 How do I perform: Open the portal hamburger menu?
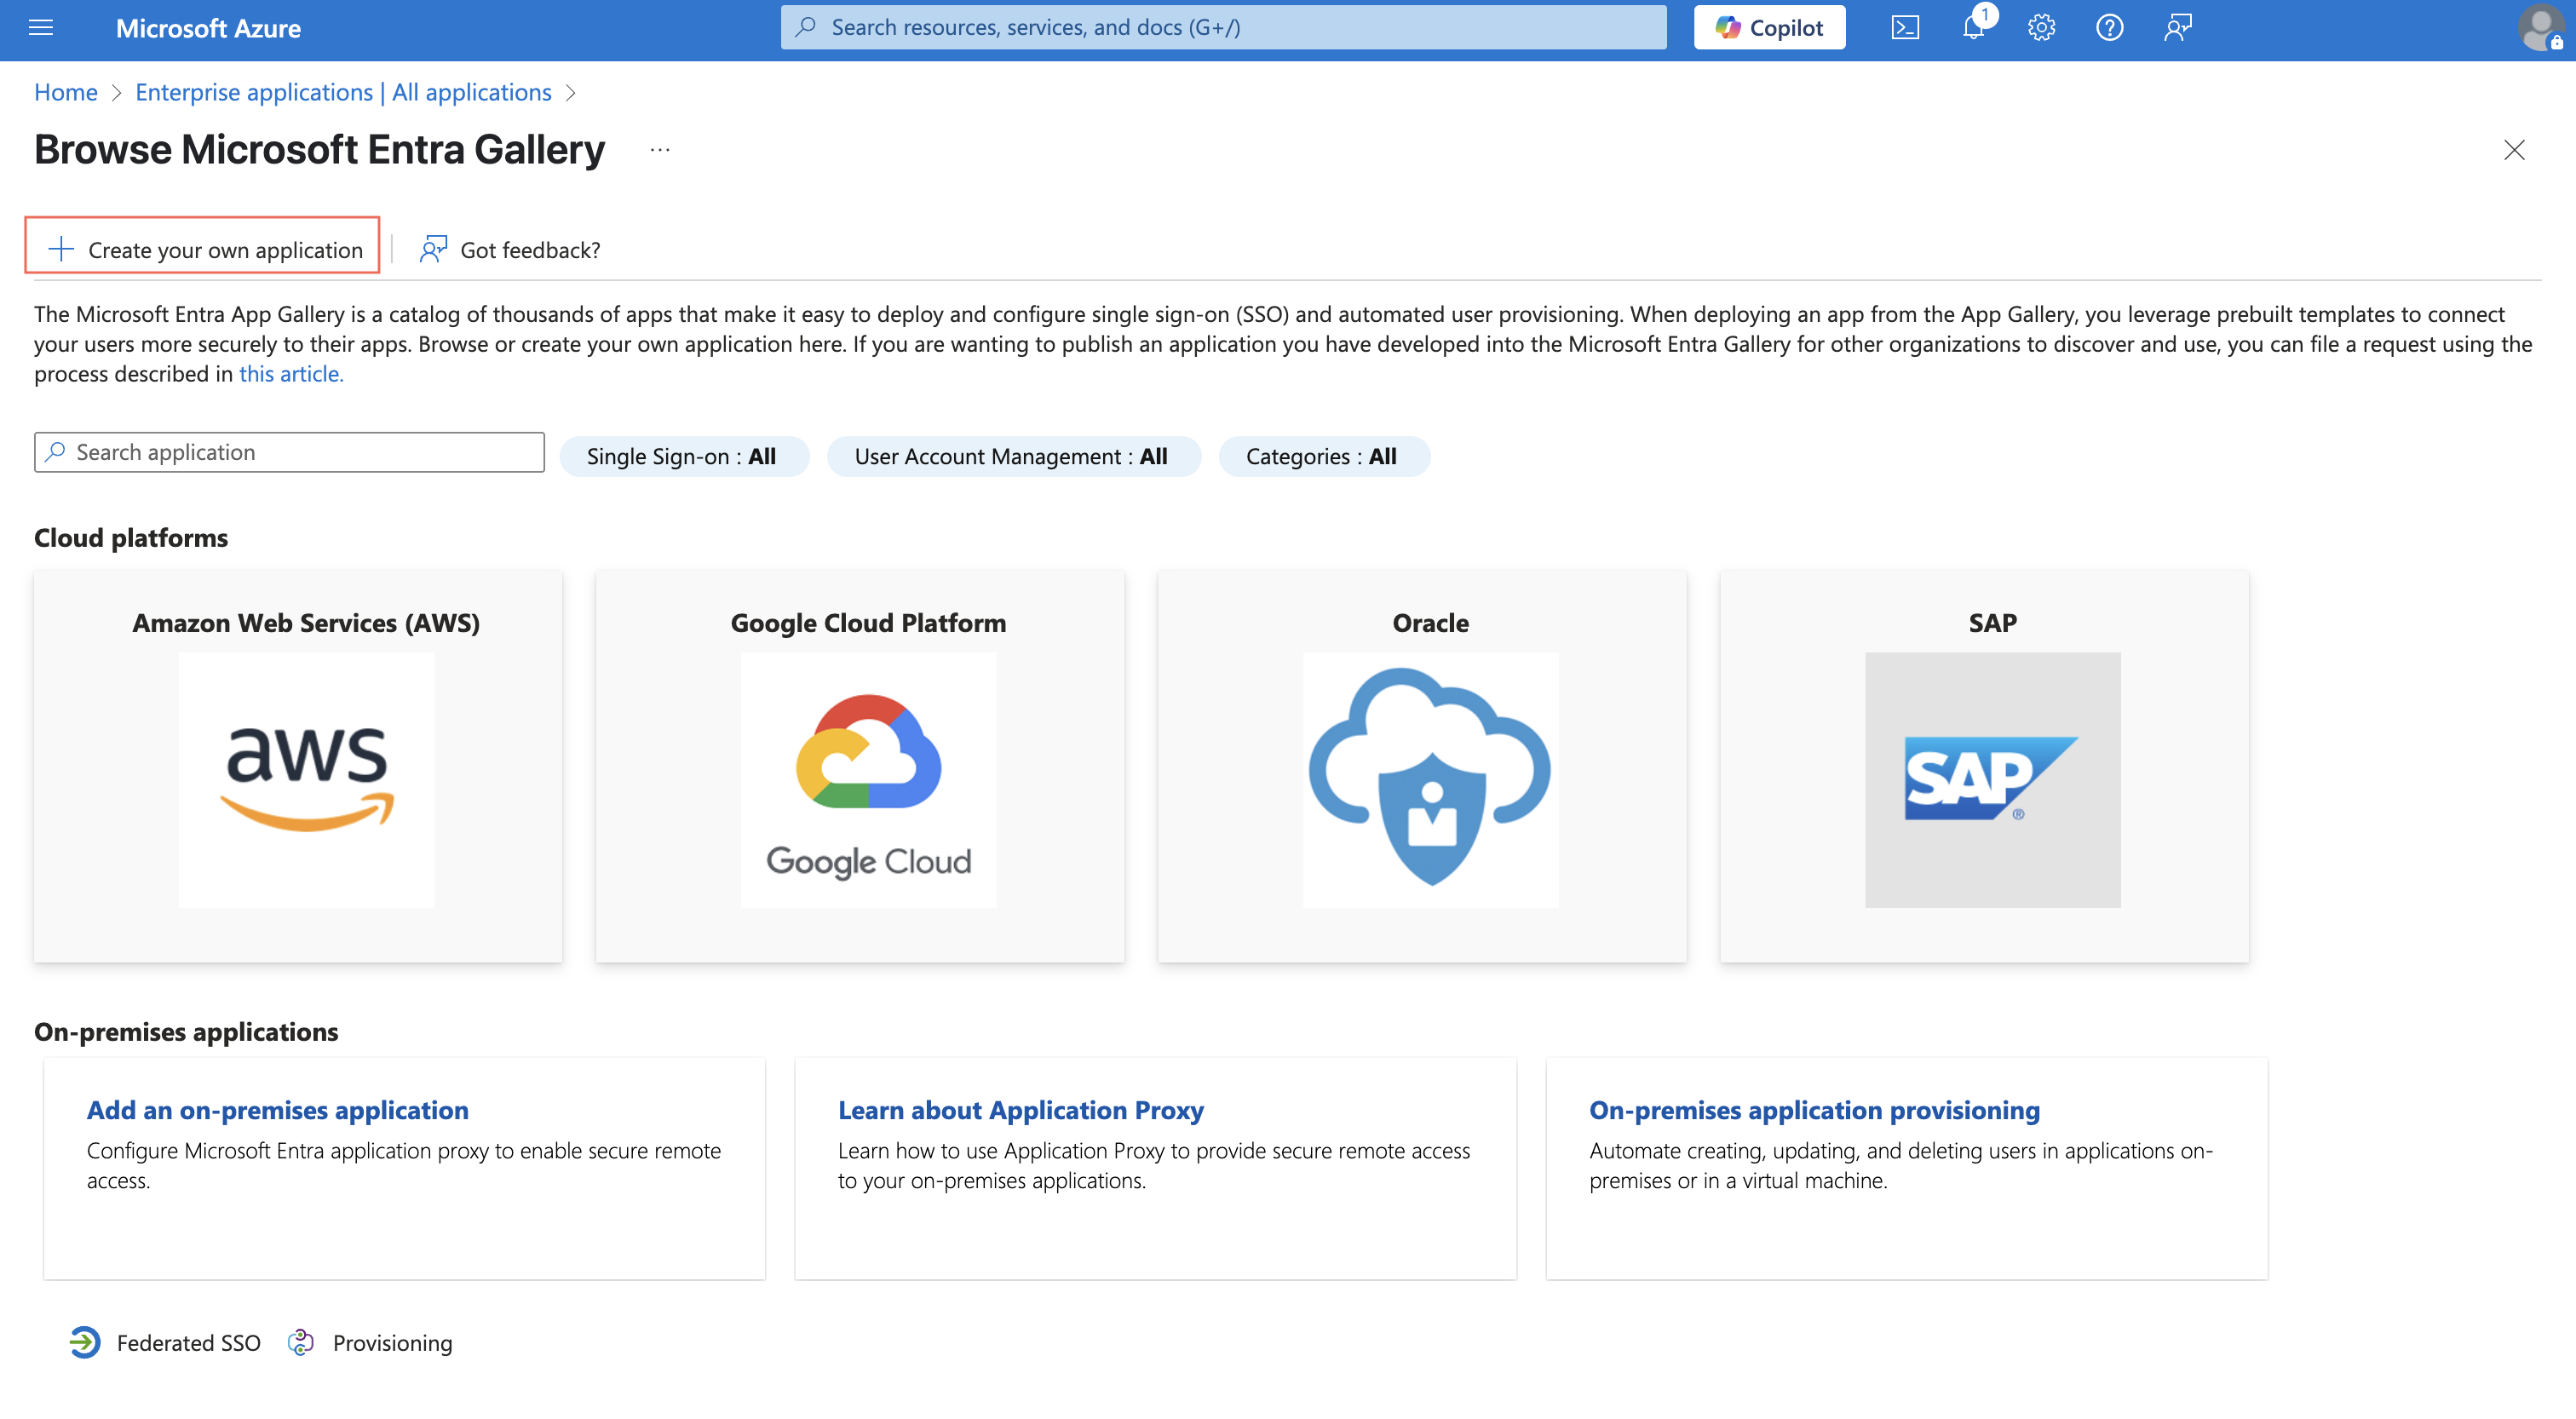click(41, 28)
